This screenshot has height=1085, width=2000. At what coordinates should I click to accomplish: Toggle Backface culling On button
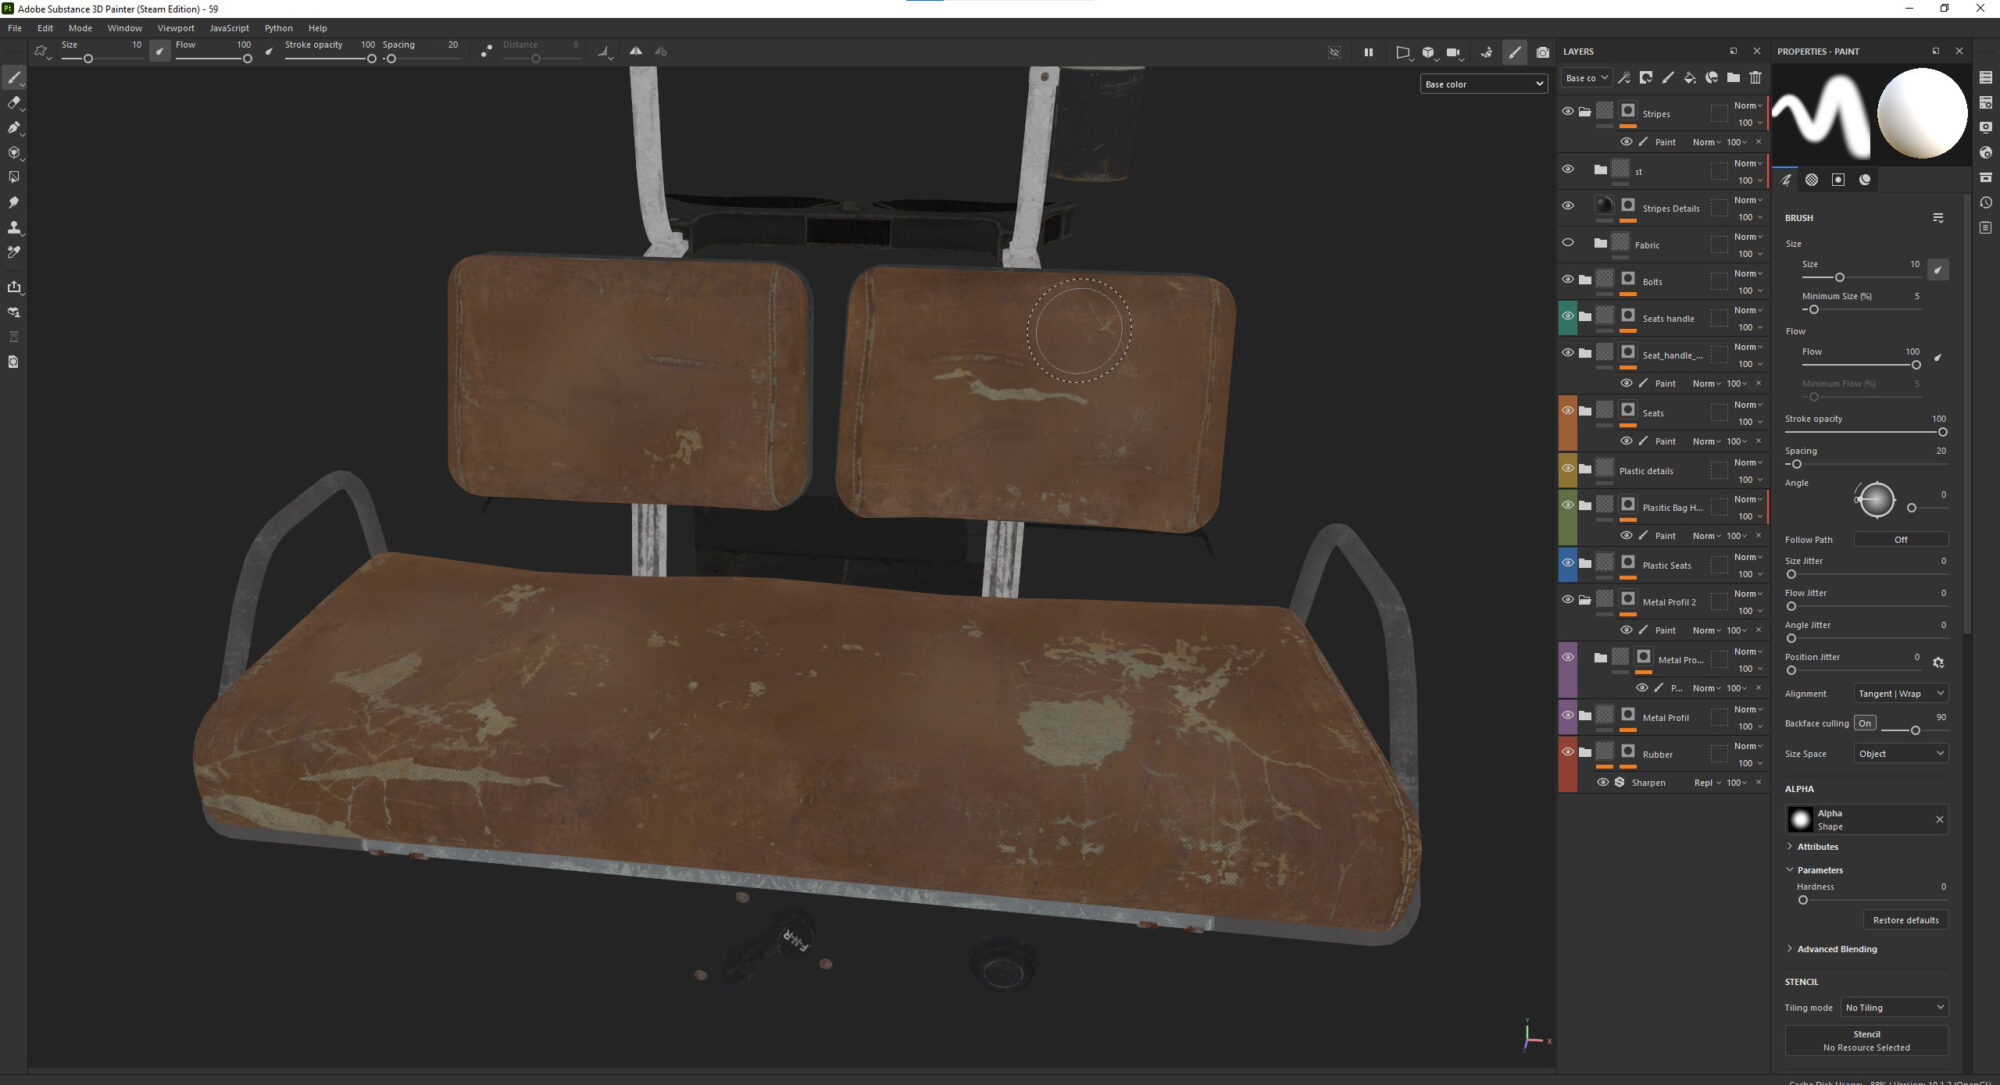coord(1864,723)
